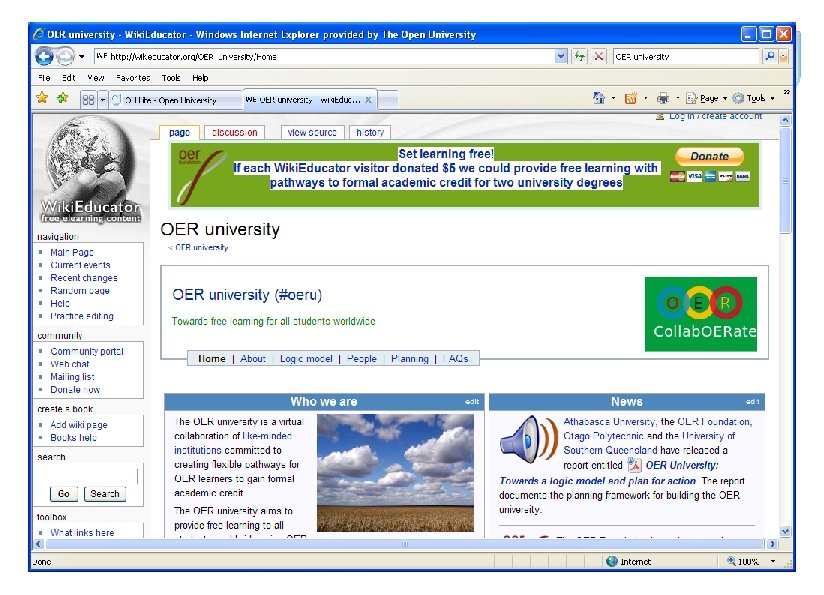Open the Page toolbar menu
824x595 pixels.
(x=706, y=98)
